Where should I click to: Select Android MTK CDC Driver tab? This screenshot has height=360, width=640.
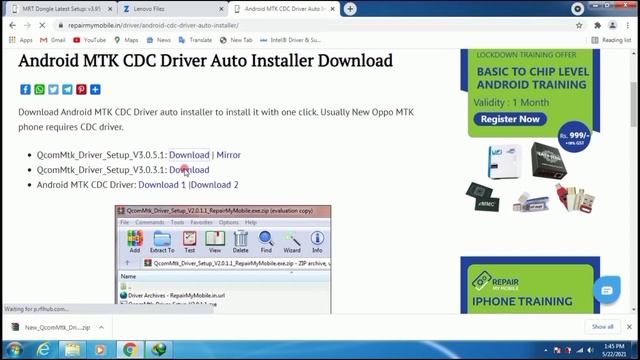tap(284, 9)
